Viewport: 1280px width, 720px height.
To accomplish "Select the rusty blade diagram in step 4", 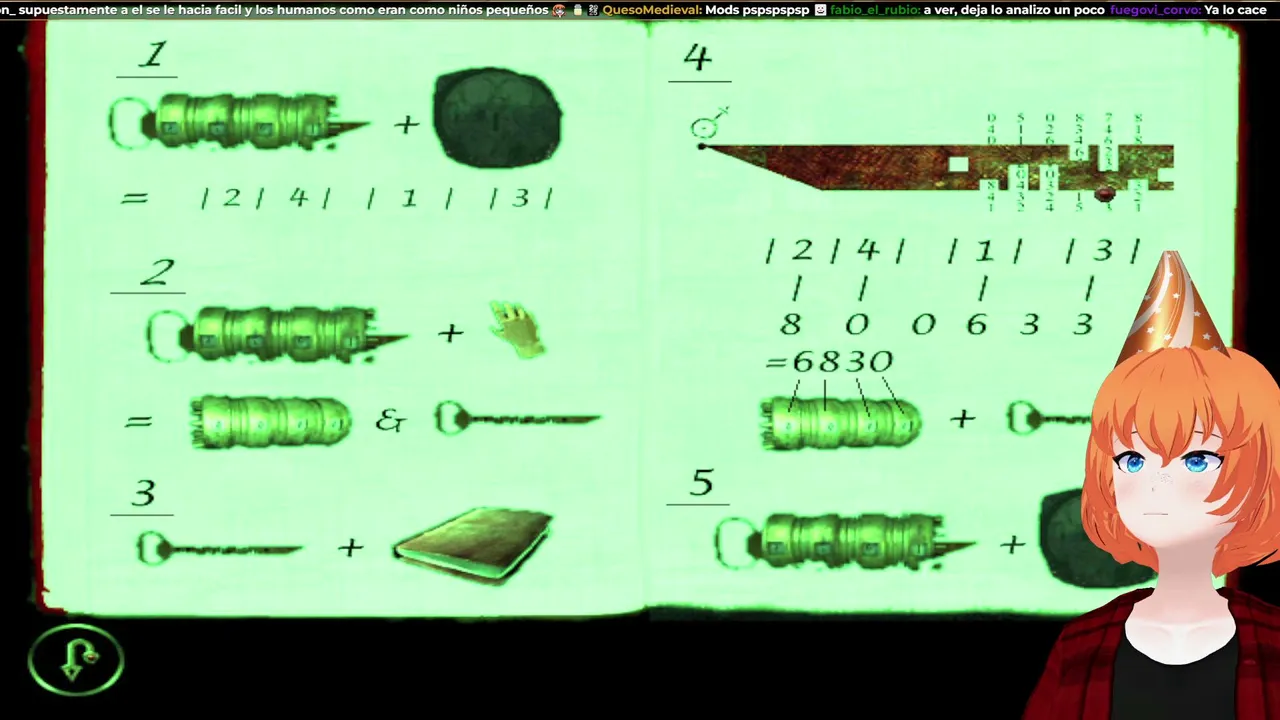I will coord(936,166).
